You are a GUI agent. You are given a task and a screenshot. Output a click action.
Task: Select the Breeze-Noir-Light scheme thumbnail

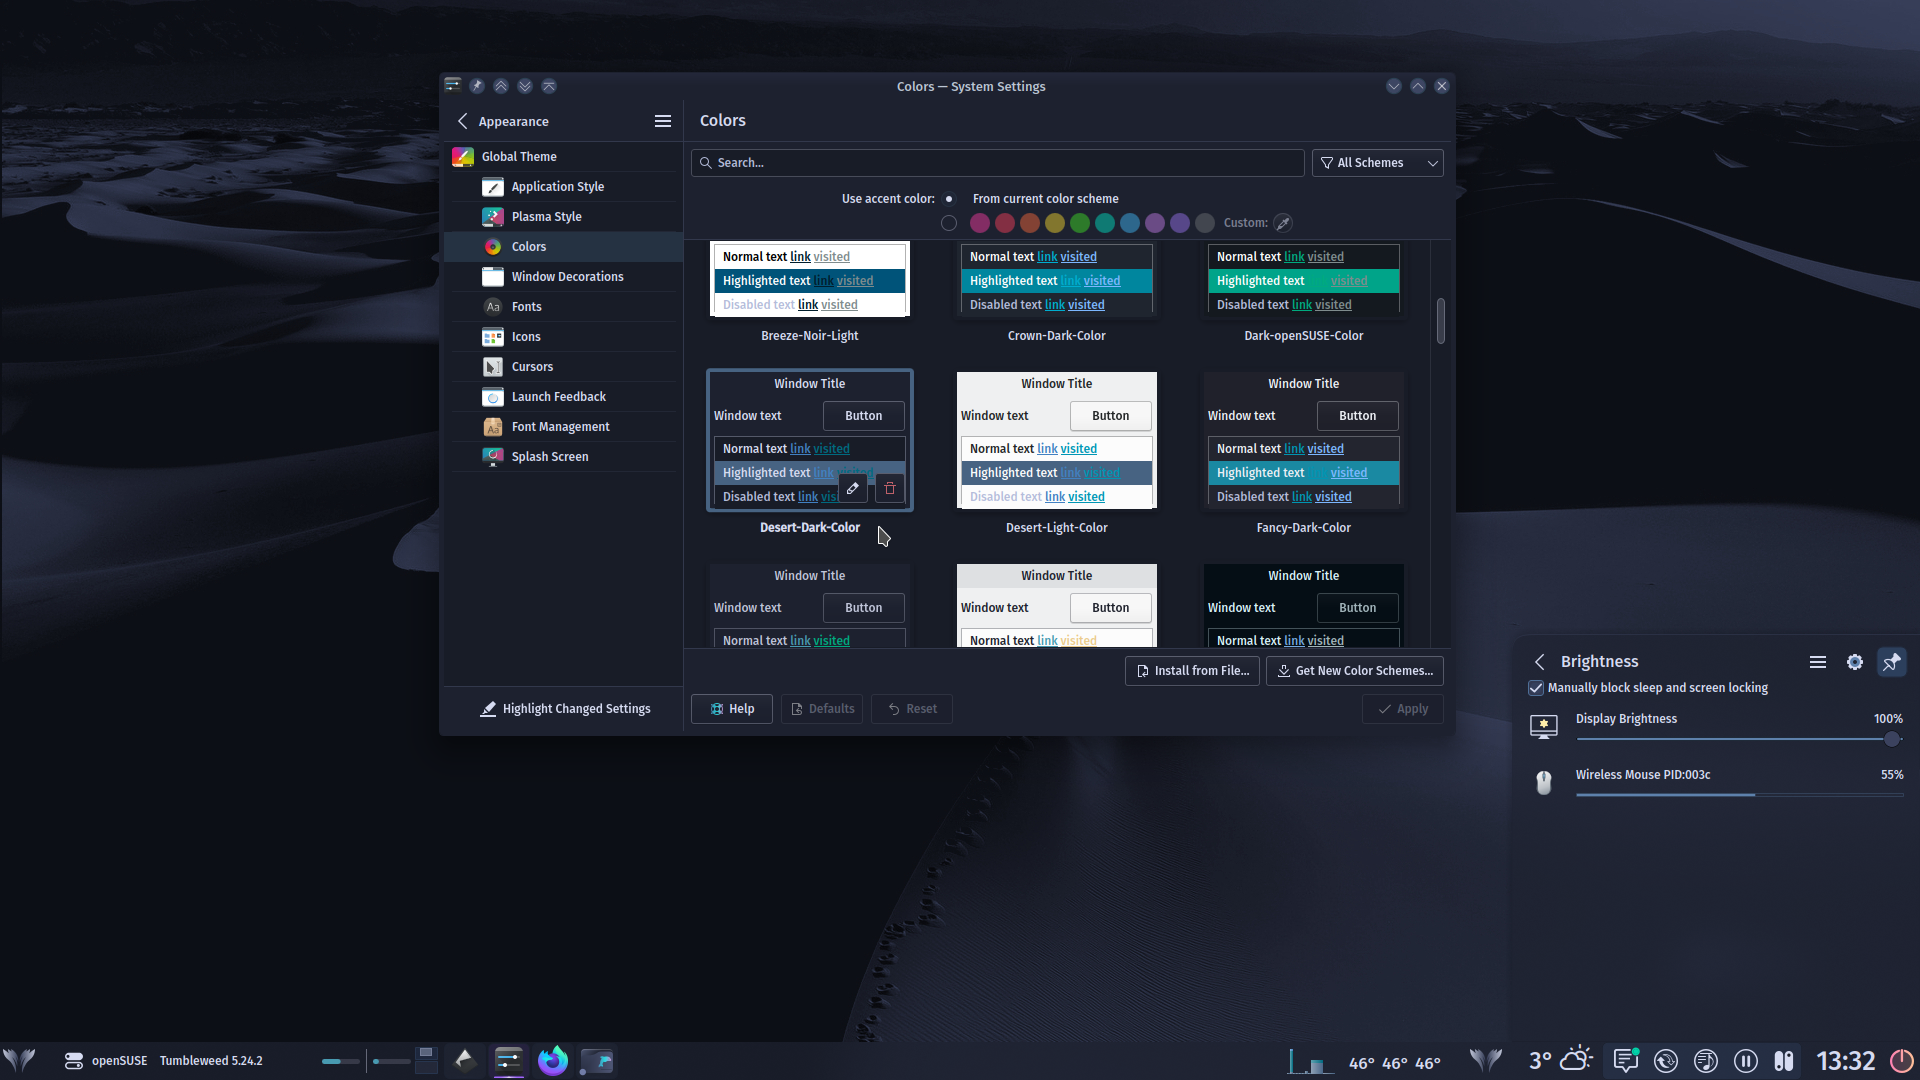810,279
